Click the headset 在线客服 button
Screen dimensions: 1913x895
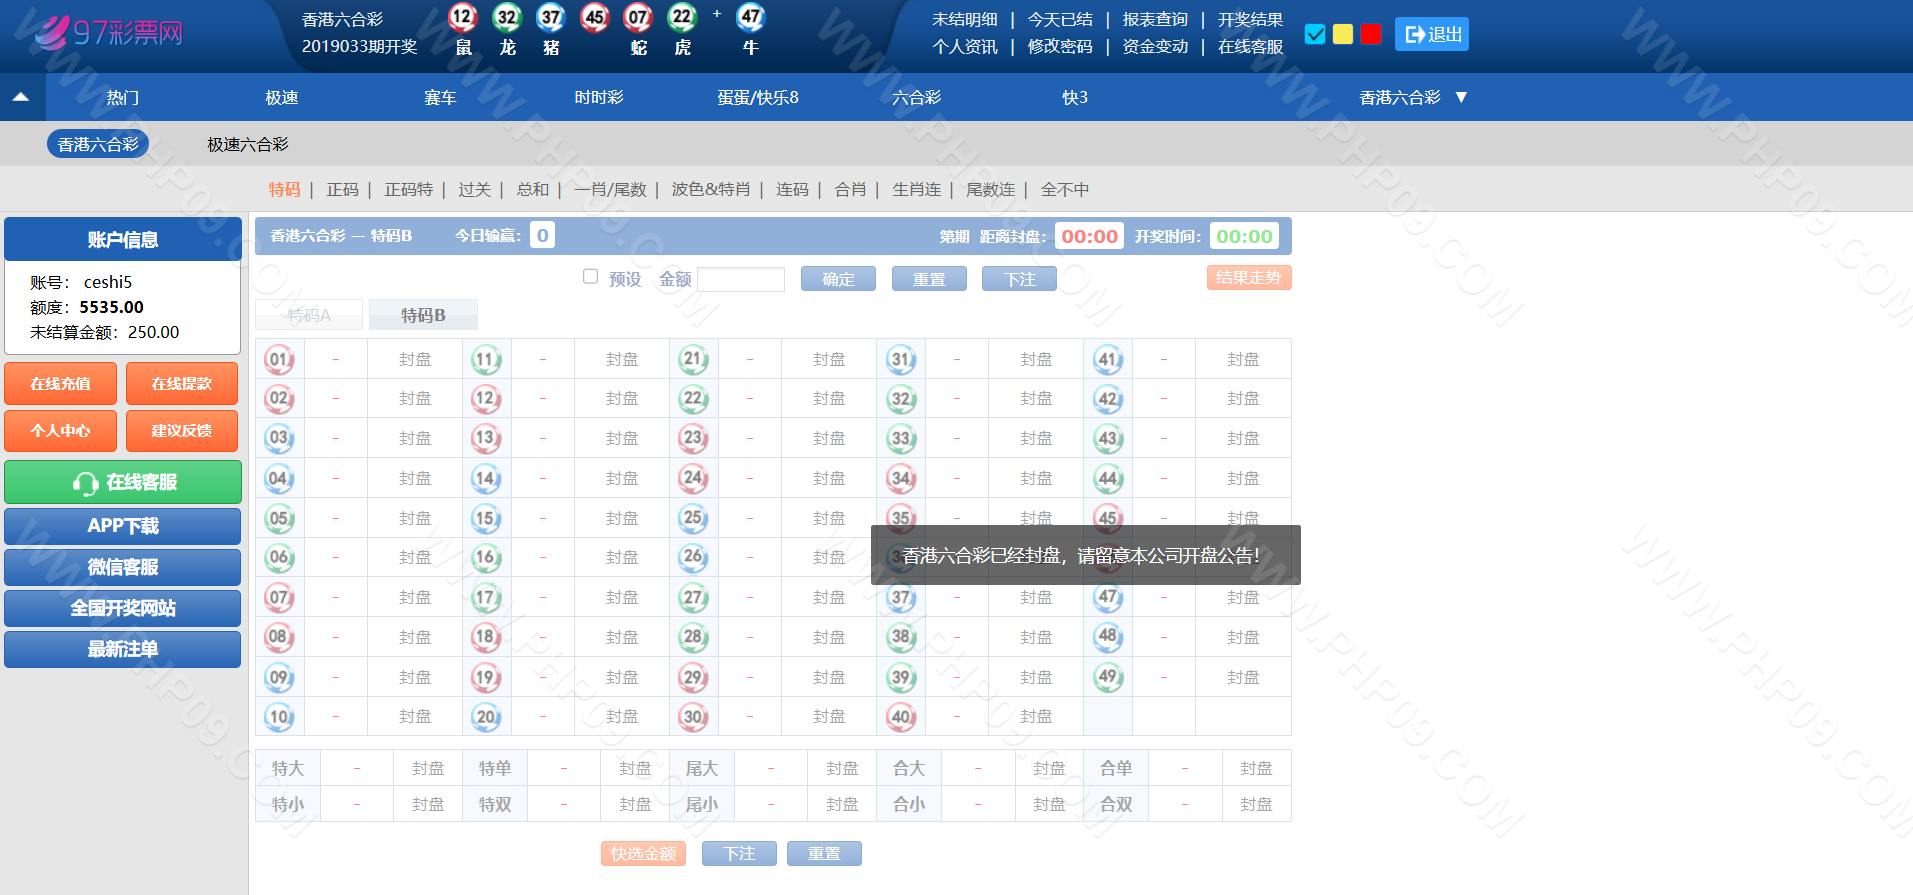coord(123,482)
